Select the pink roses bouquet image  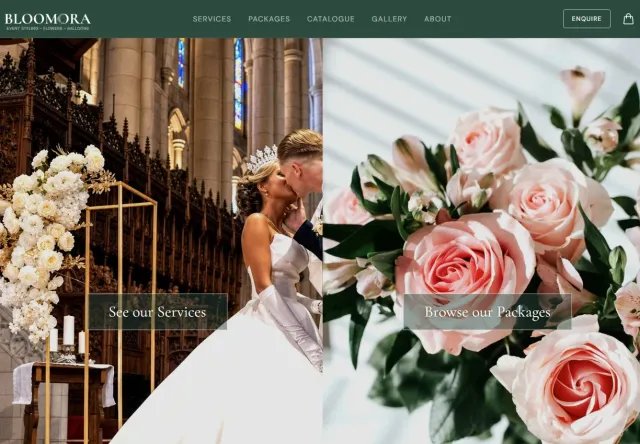[481, 241]
